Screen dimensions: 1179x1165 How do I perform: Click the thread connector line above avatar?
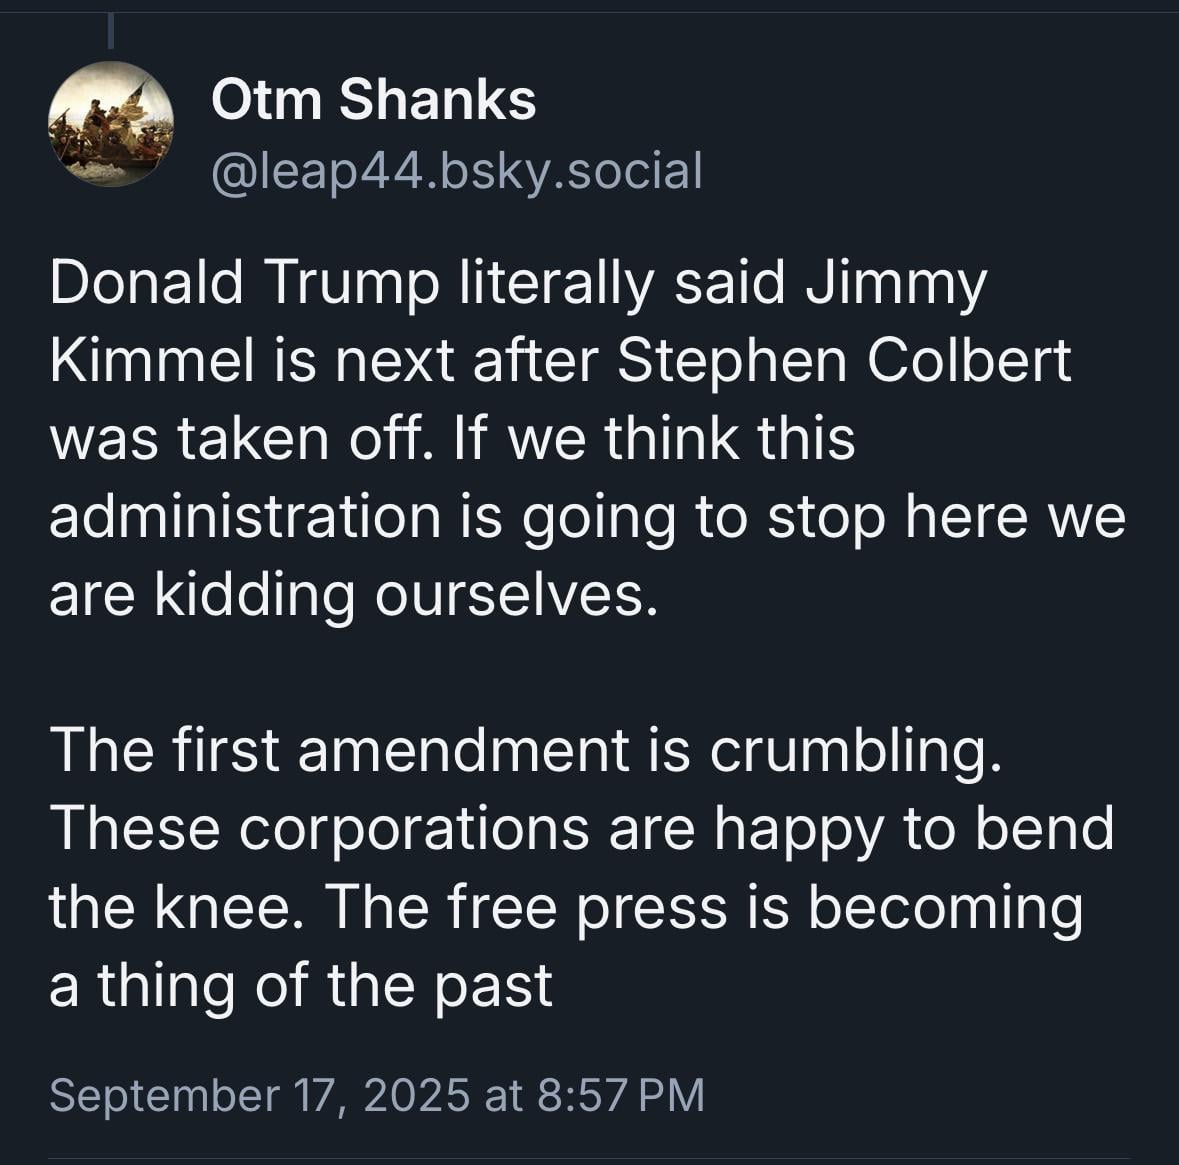point(111,32)
